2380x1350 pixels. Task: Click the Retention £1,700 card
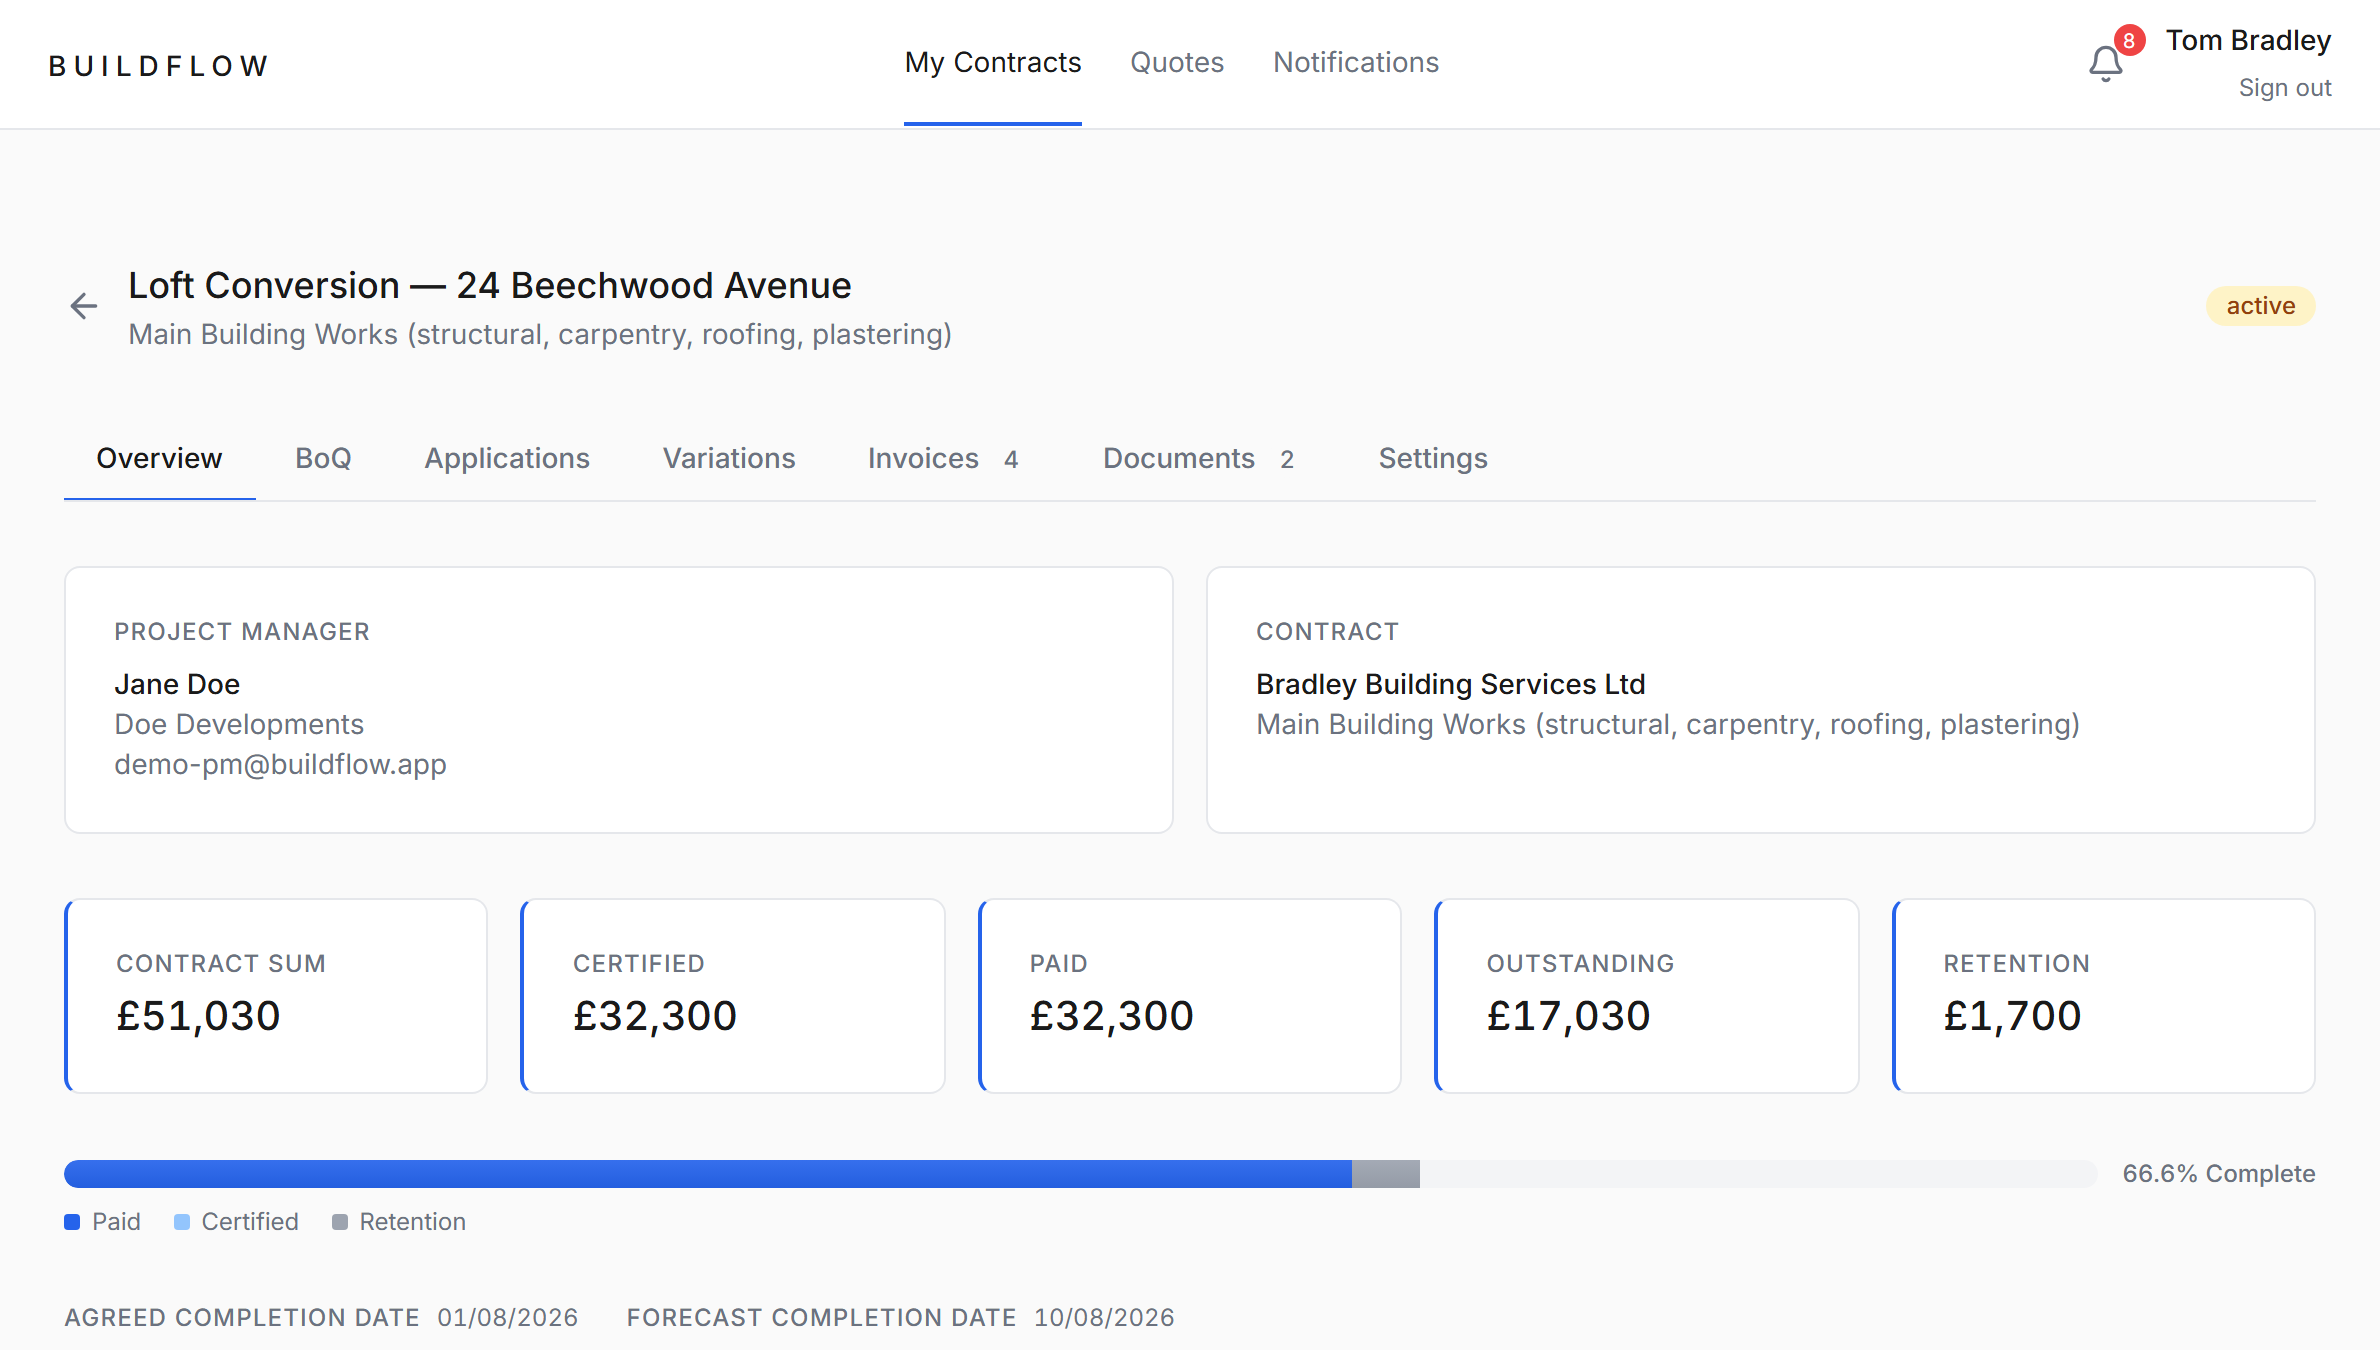(x=2104, y=996)
